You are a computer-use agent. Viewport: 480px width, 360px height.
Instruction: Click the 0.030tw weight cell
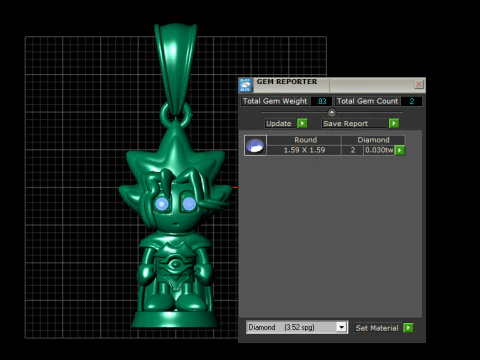(x=379, y=150)
